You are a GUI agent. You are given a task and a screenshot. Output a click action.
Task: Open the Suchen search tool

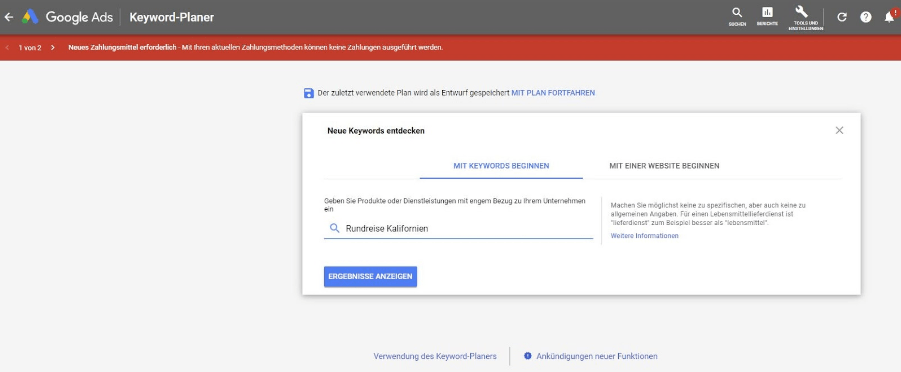tap(737, 17)
